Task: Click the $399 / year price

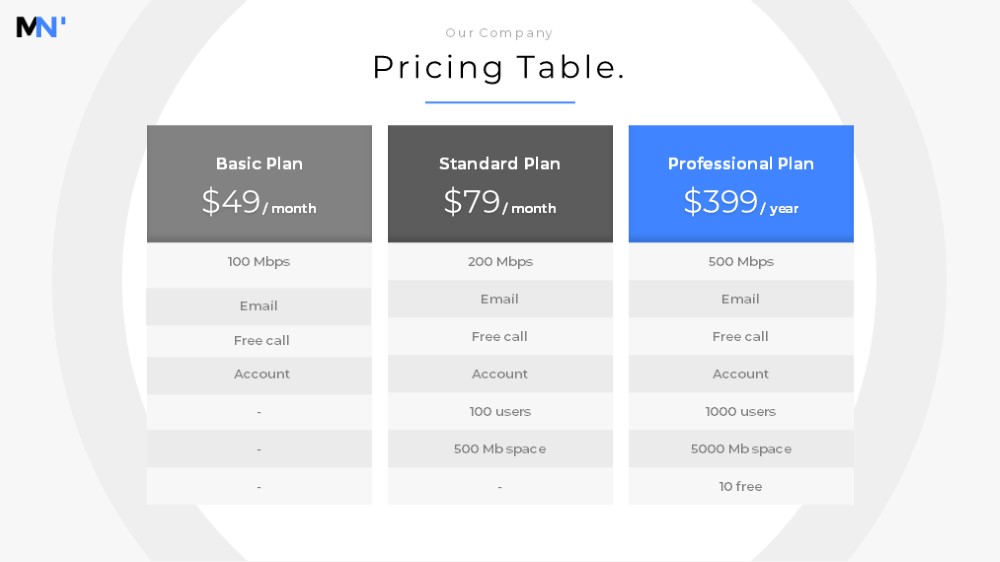Action: (x=741, y=202)
